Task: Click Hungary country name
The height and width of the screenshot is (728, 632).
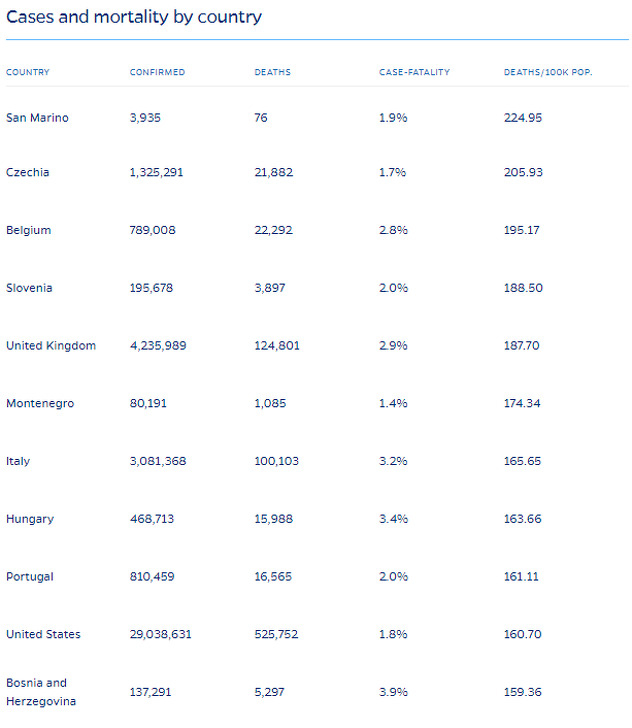Action: click(30, 519)
